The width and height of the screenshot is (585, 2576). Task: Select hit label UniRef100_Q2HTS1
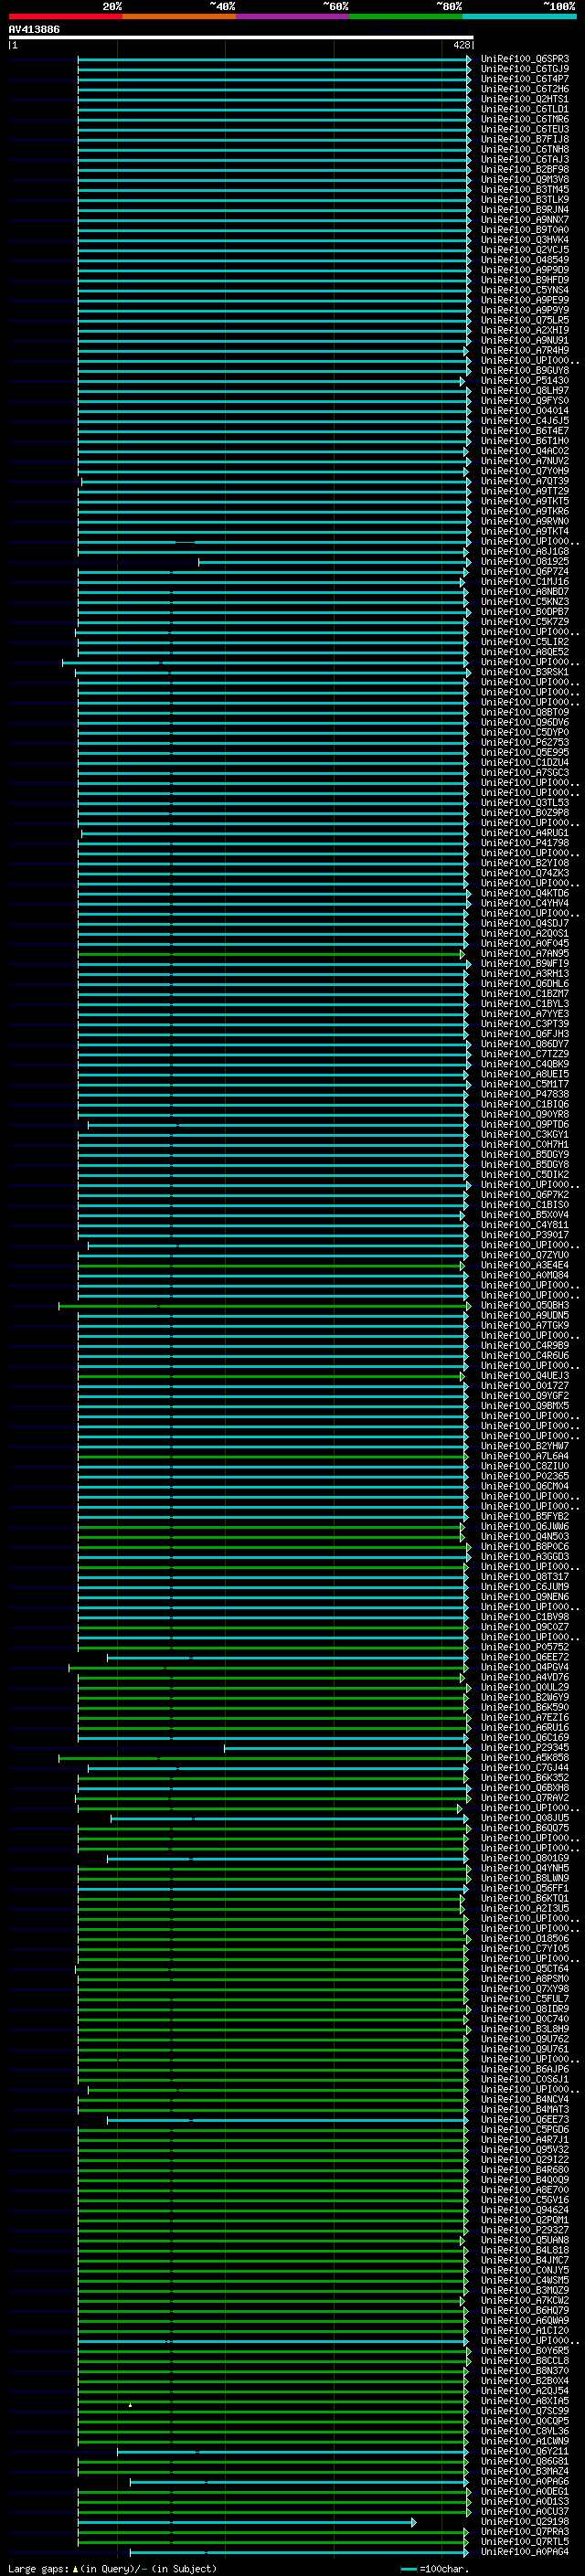click(525, 99)
